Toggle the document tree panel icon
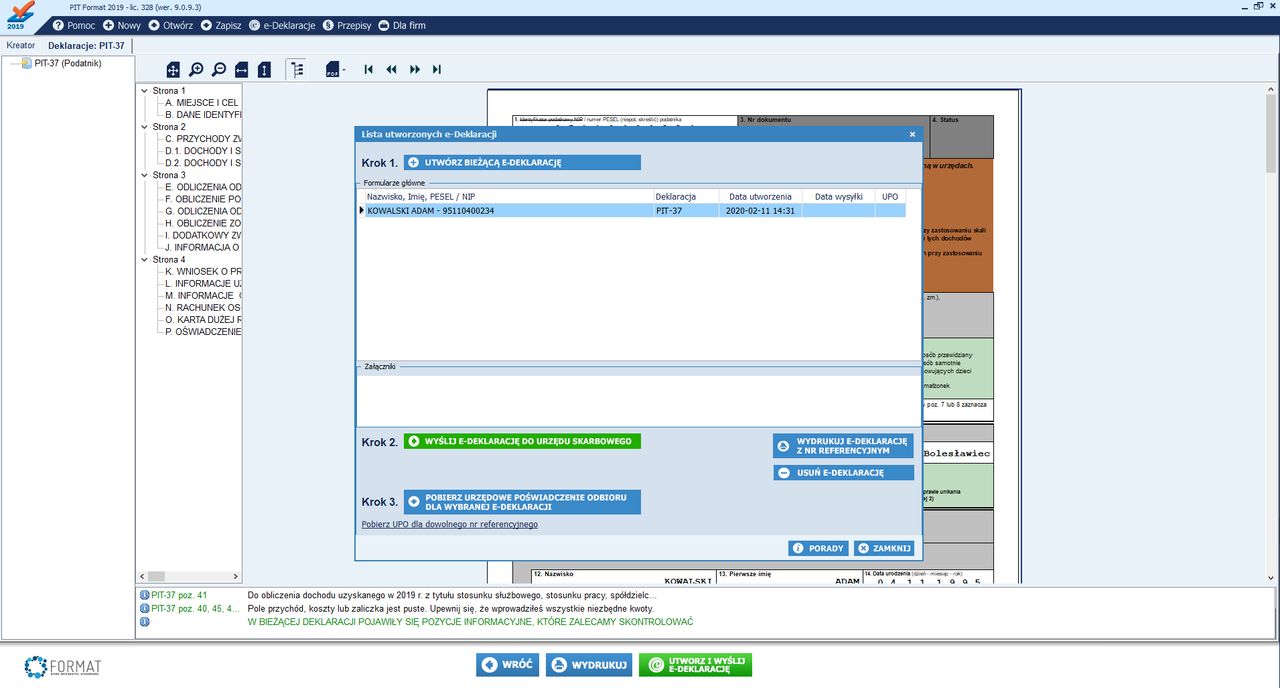Image resolution: width=1280 pixels, height=688 pixels. tap(296, 69)
